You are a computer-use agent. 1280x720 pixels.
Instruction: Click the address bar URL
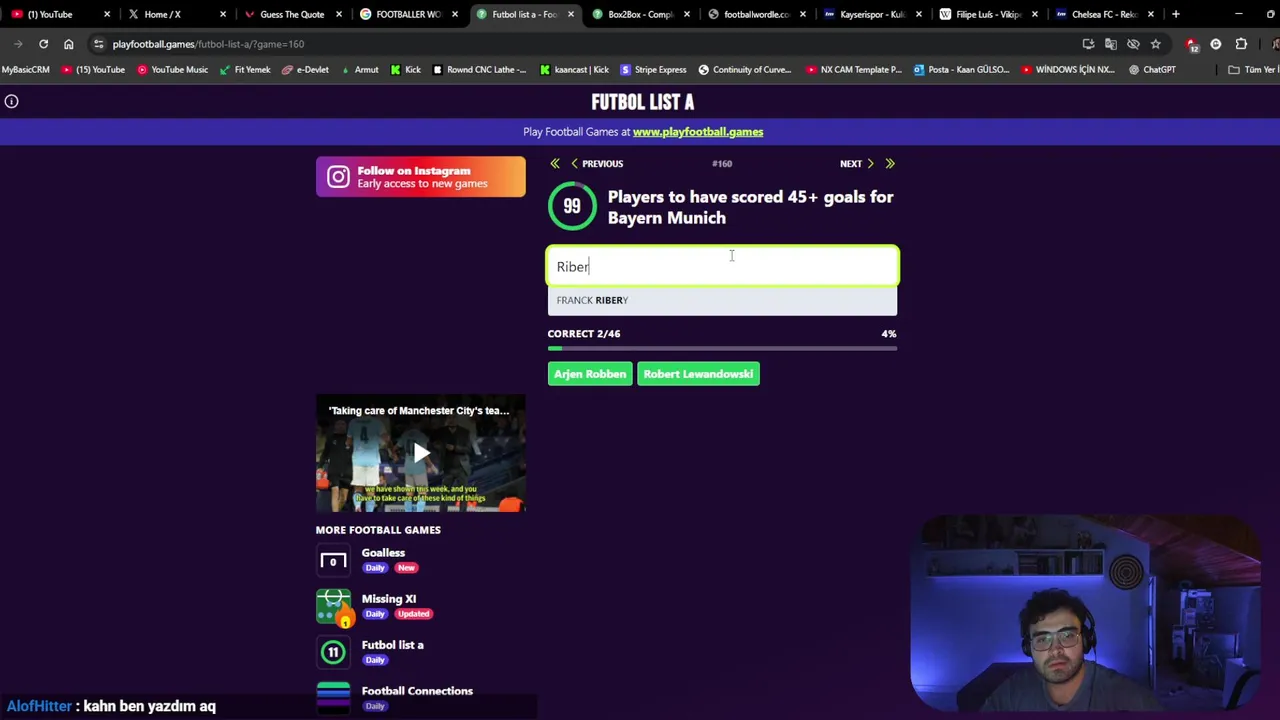pyautogui.click(x=208, y=44)
